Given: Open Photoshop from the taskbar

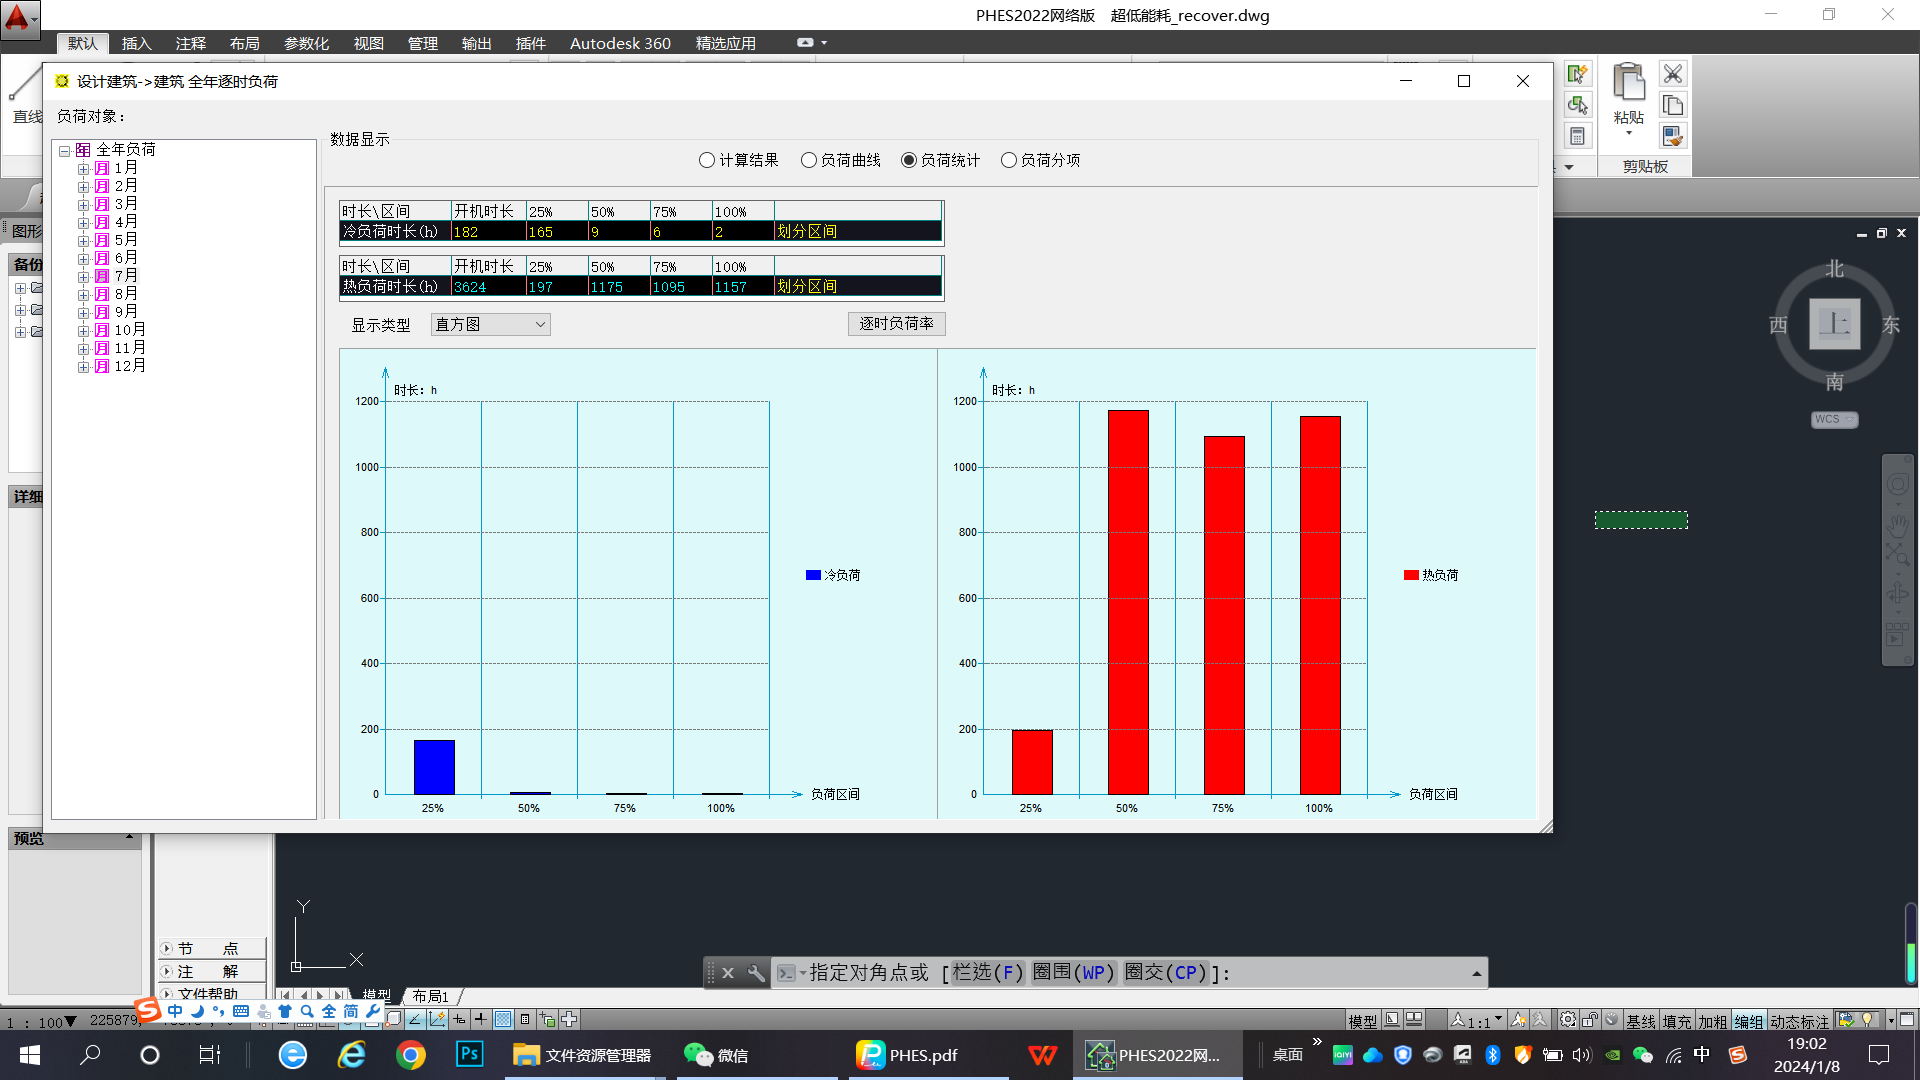Looking at the screenshot, I should [x=469, y=1054].
